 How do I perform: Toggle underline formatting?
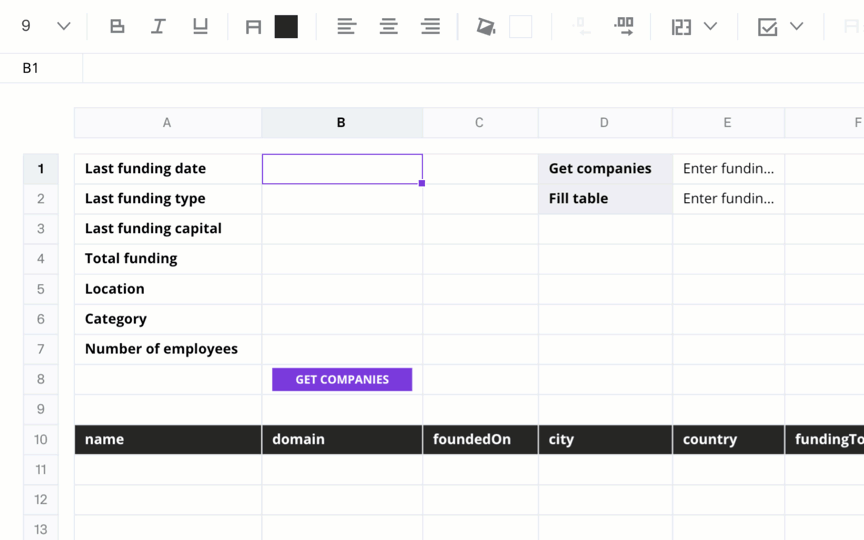click(200, 26)
